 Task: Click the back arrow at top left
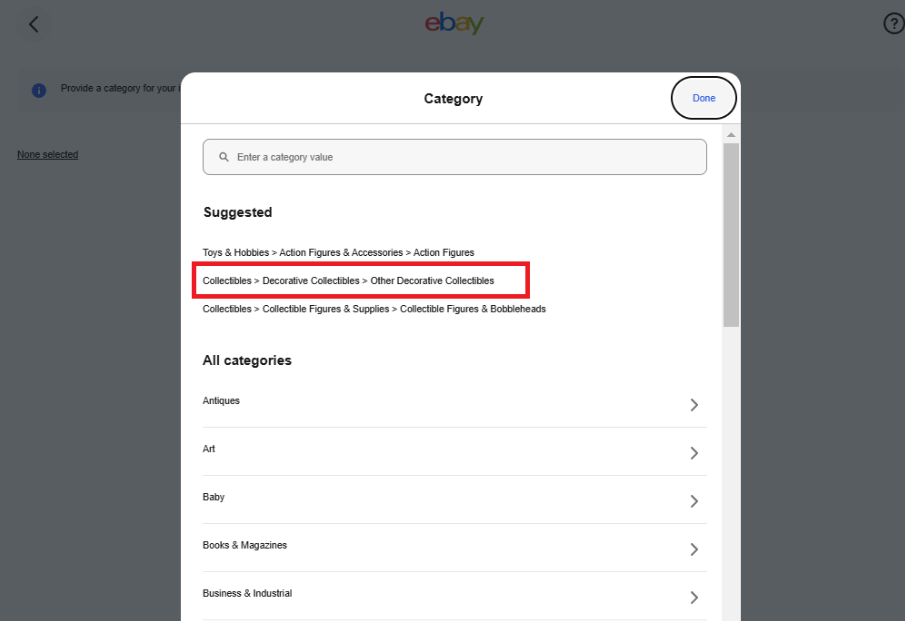(33, 23)
